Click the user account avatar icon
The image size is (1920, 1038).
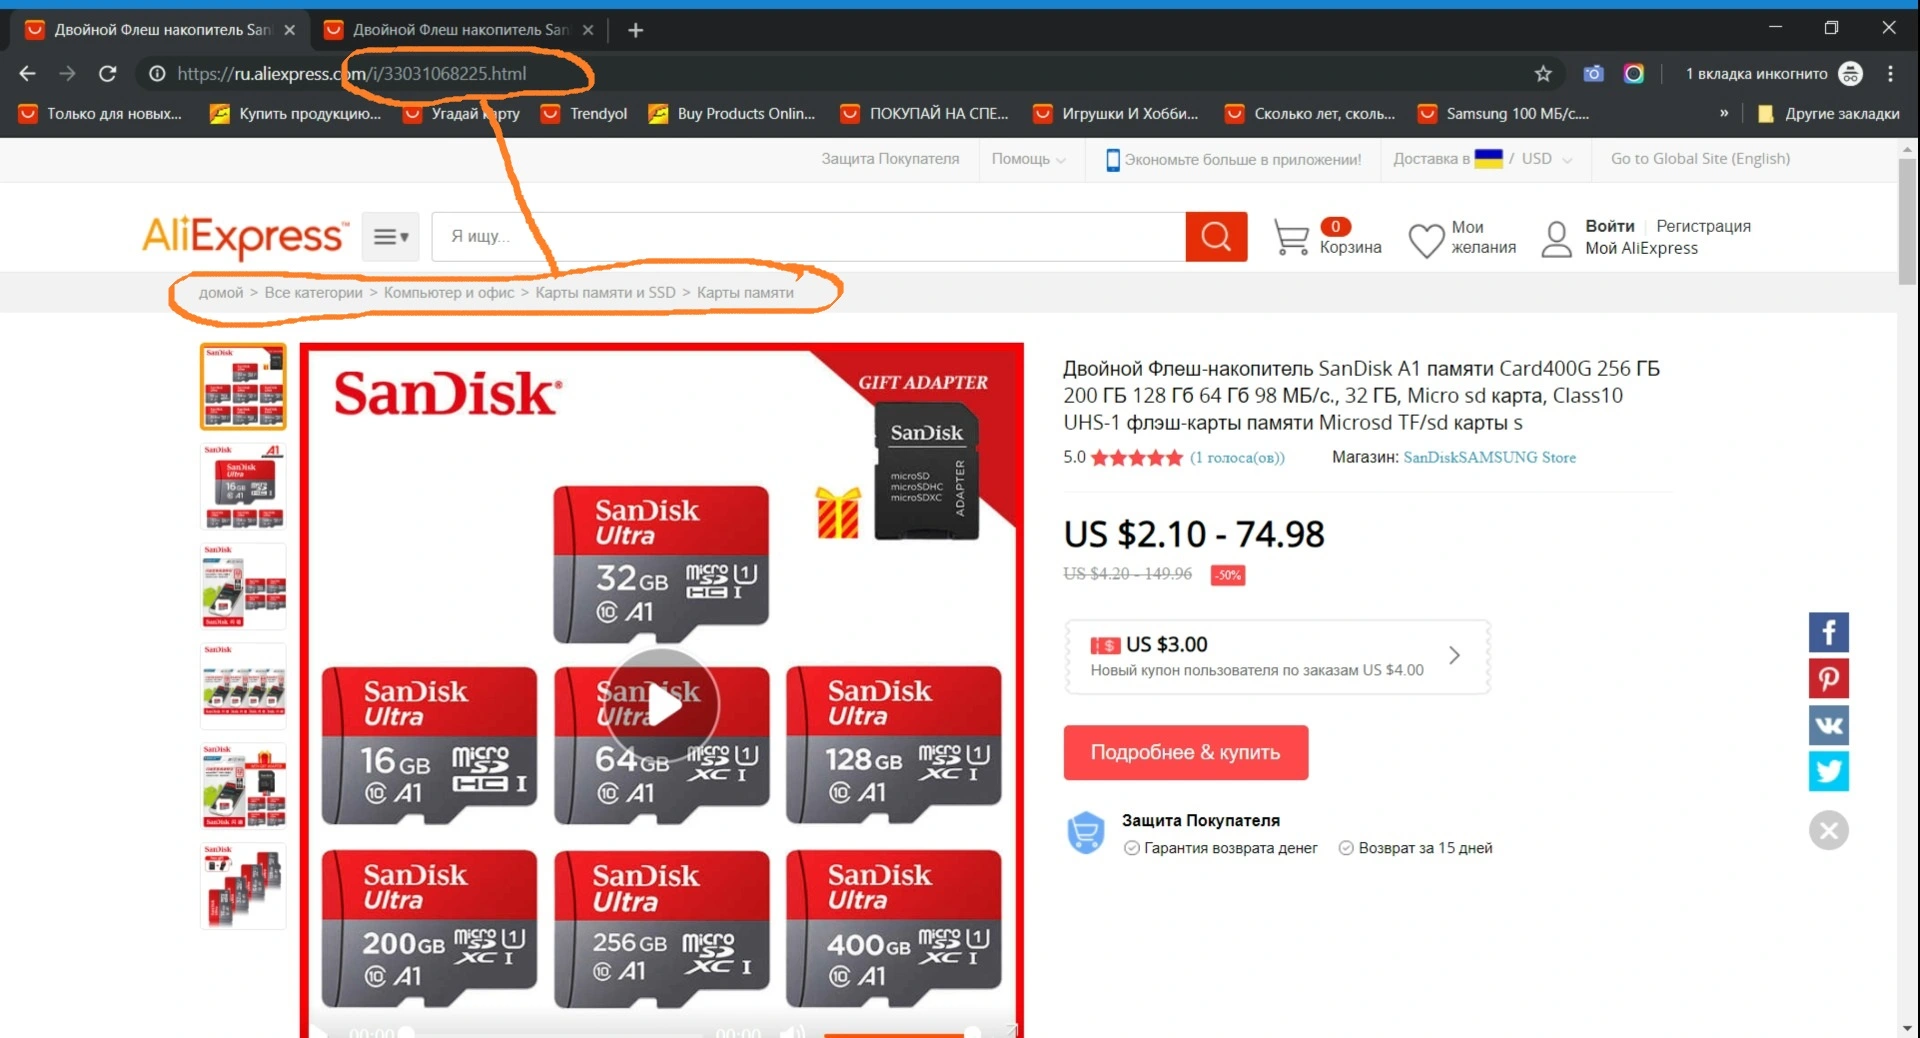[x=1557, y=239]
